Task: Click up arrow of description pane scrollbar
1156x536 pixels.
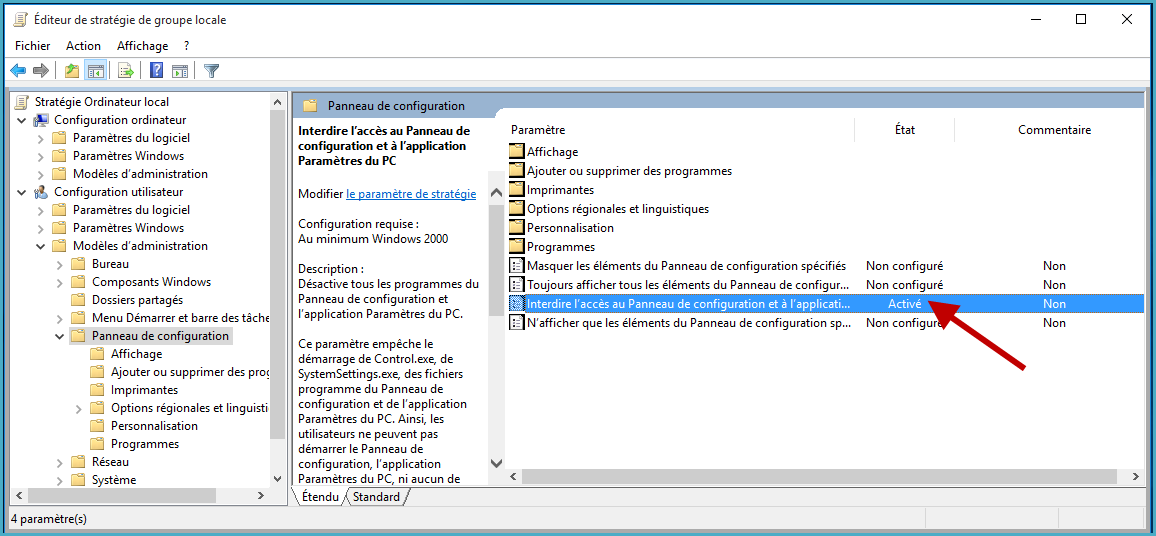Action: coord(496,192)
